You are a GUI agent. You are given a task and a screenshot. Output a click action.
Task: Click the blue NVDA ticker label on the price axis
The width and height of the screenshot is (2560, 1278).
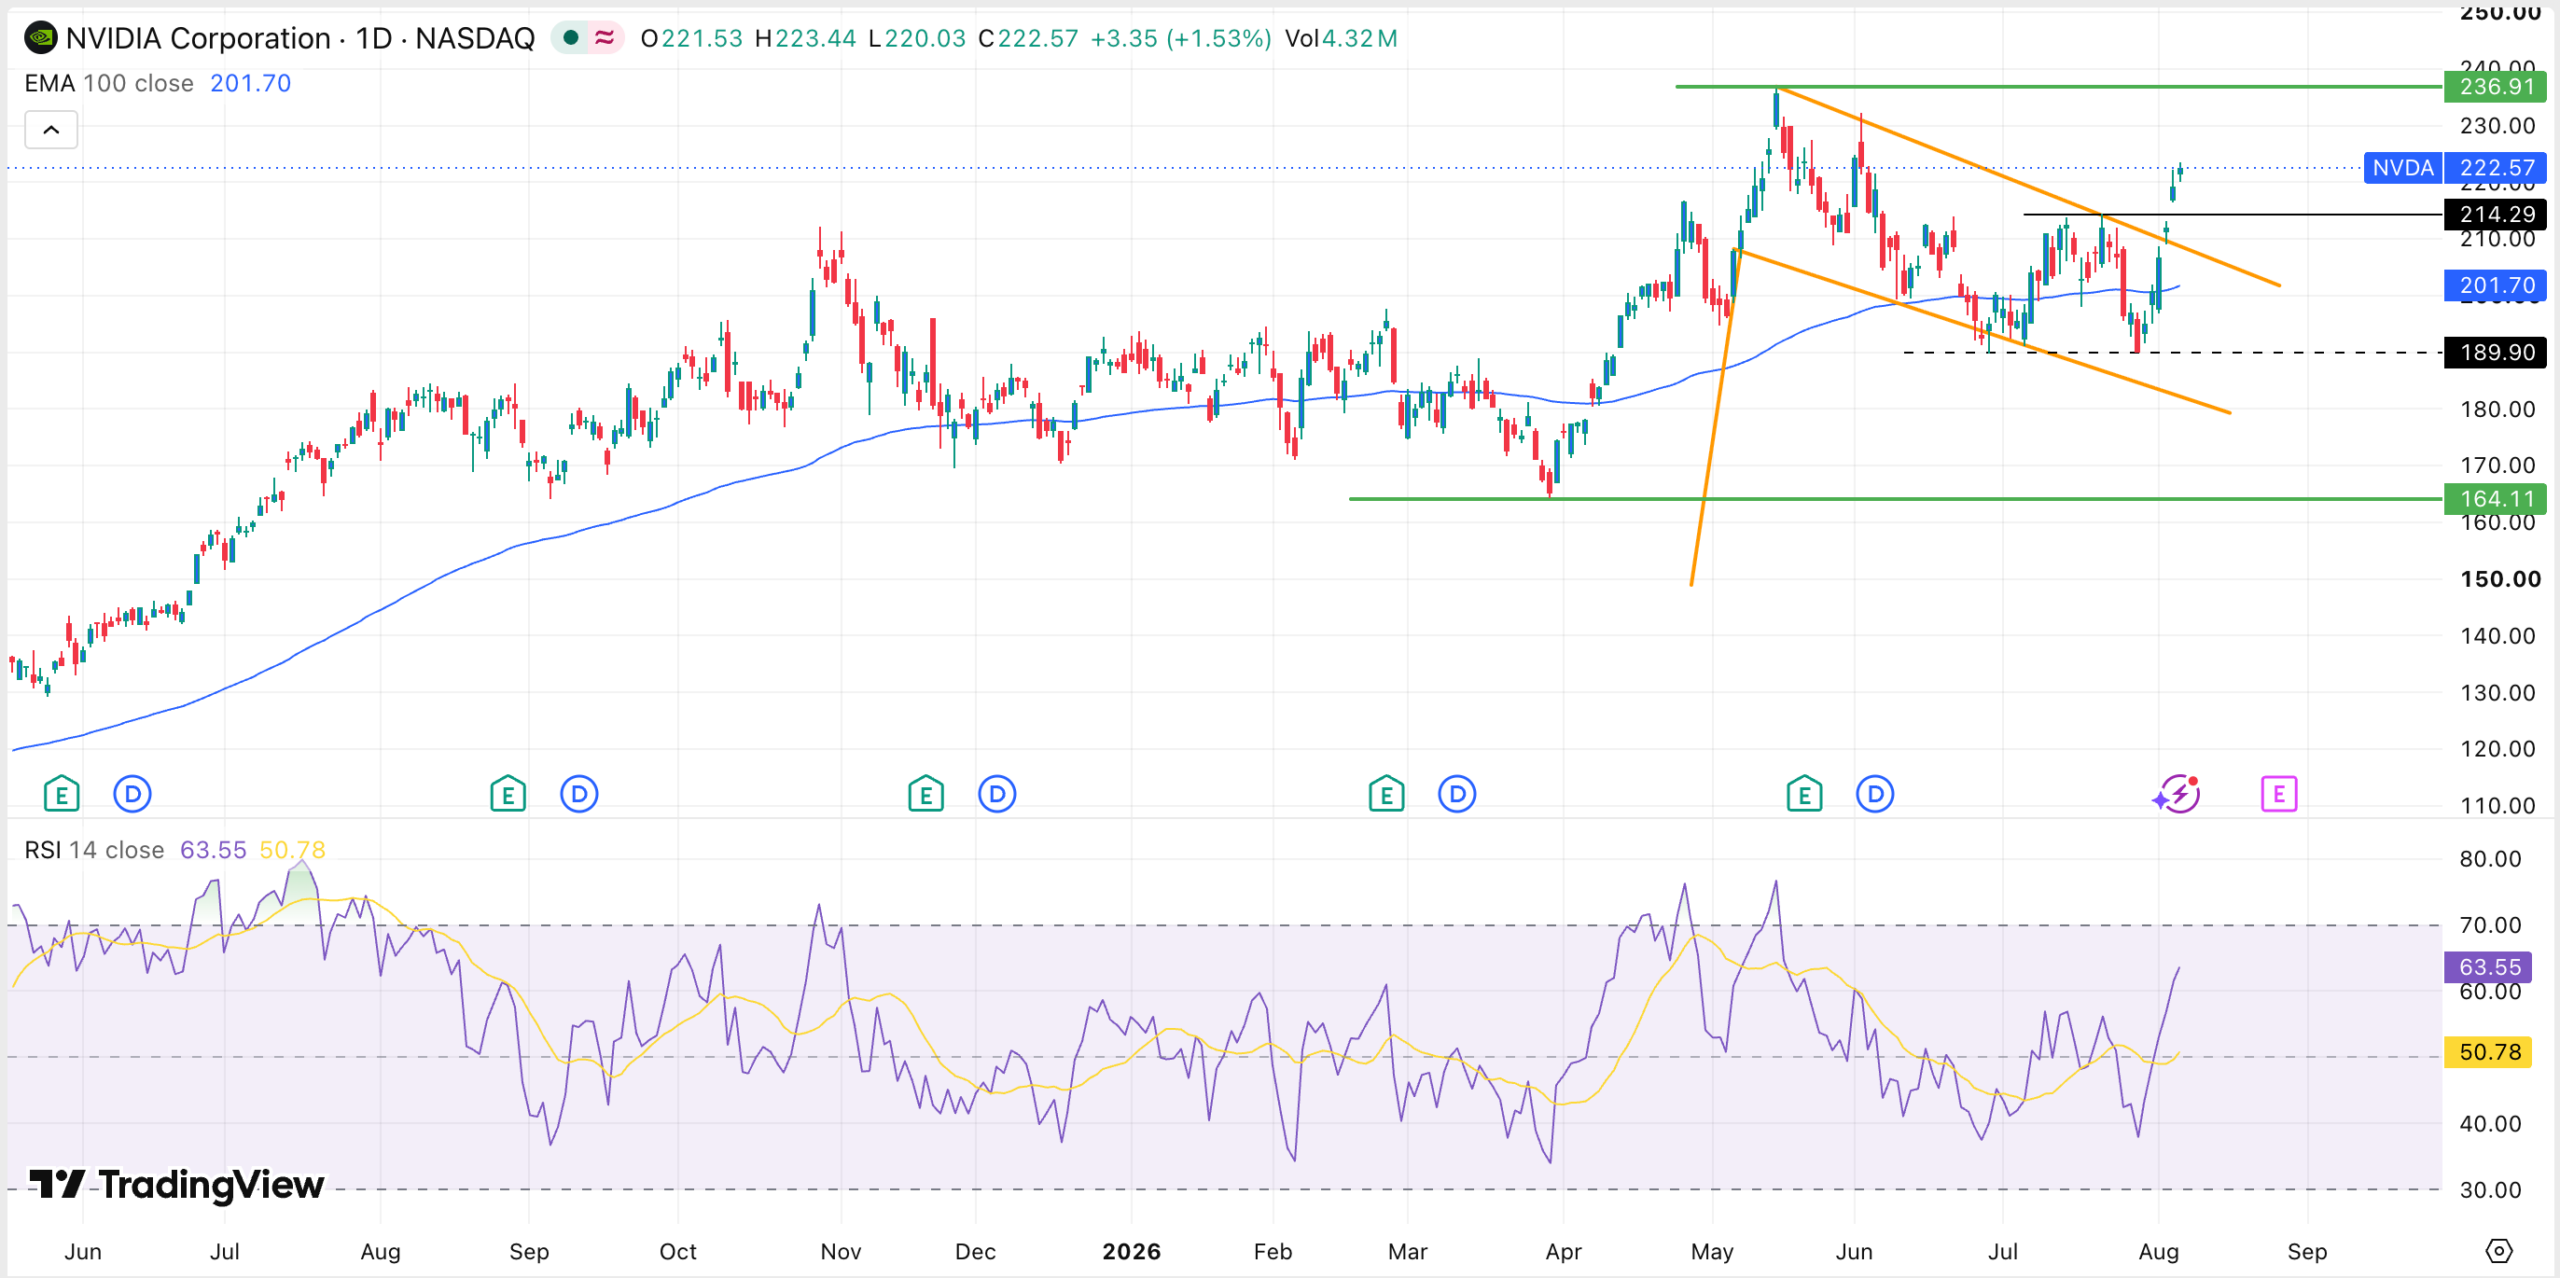coord(2403,168)
